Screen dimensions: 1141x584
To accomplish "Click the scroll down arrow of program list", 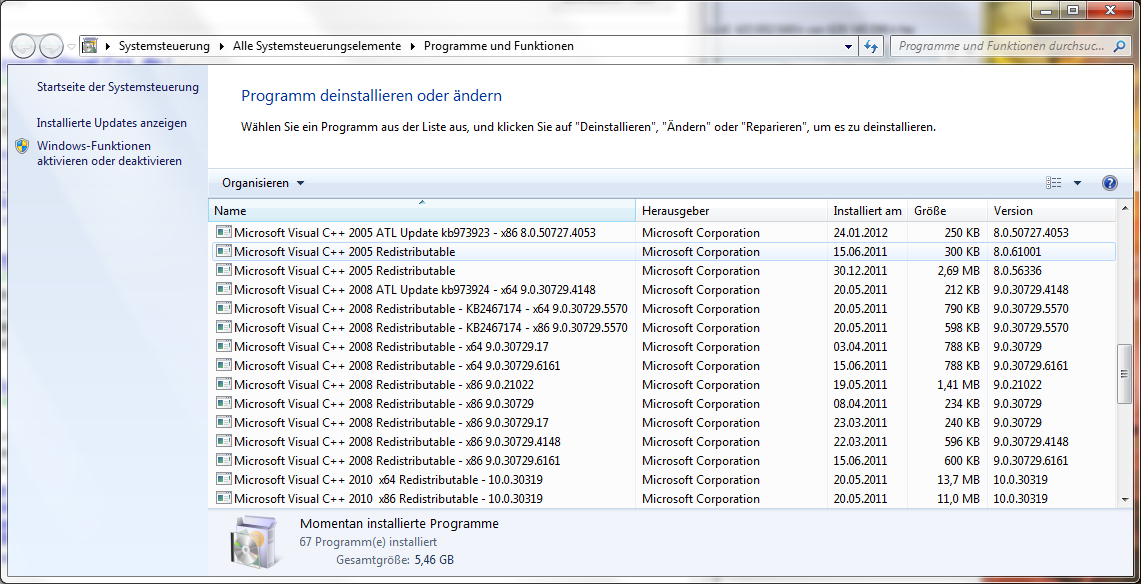I will (1125, 498).
